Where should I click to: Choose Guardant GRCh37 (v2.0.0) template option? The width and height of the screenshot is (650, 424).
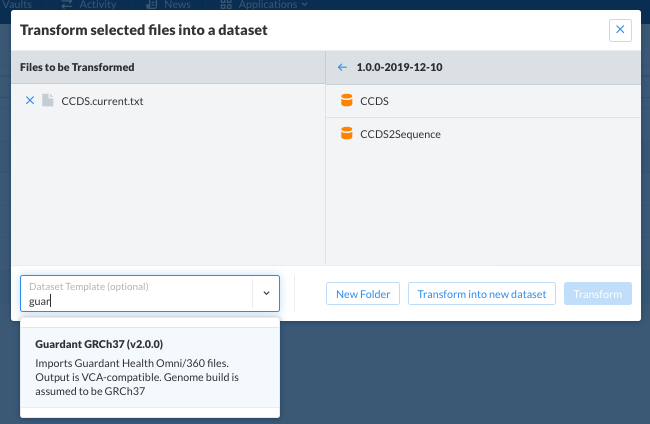click(150, 367)
